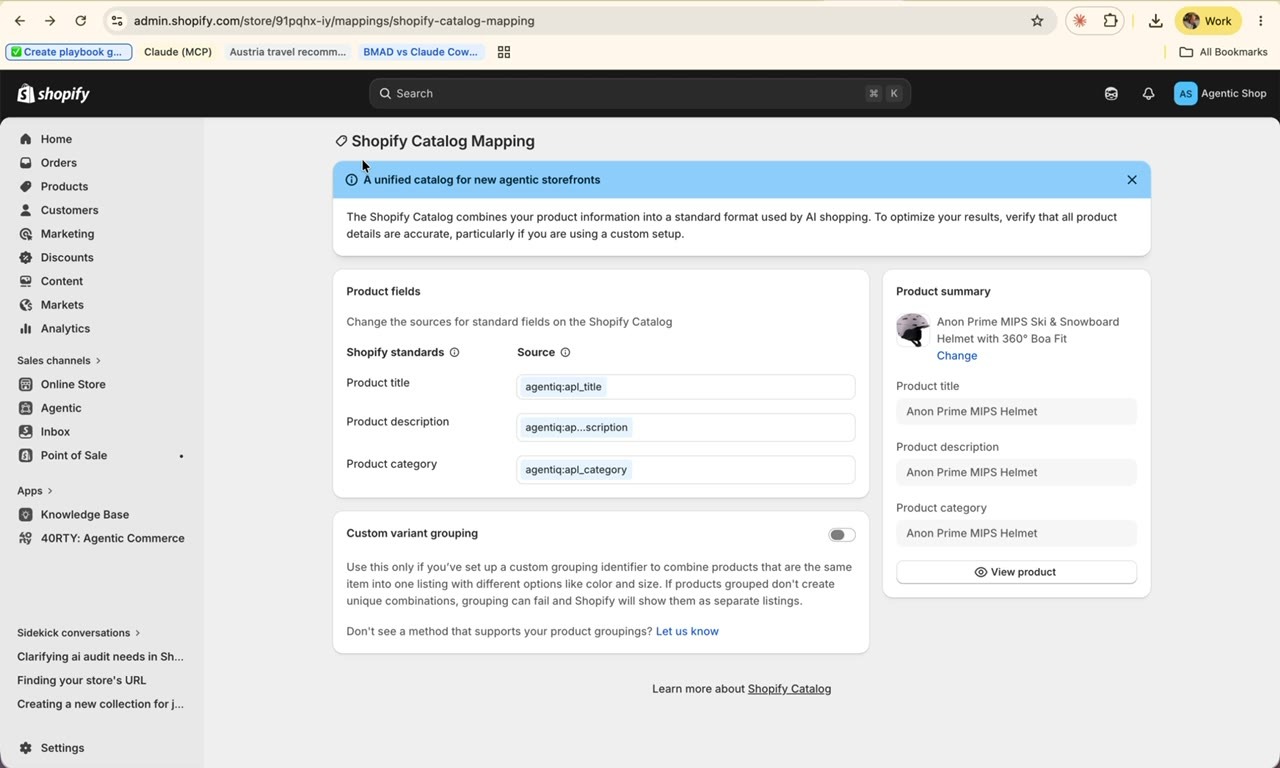Expand the Sales channels section
This screenshot has width=1280, height=768.
coord(59,360)
